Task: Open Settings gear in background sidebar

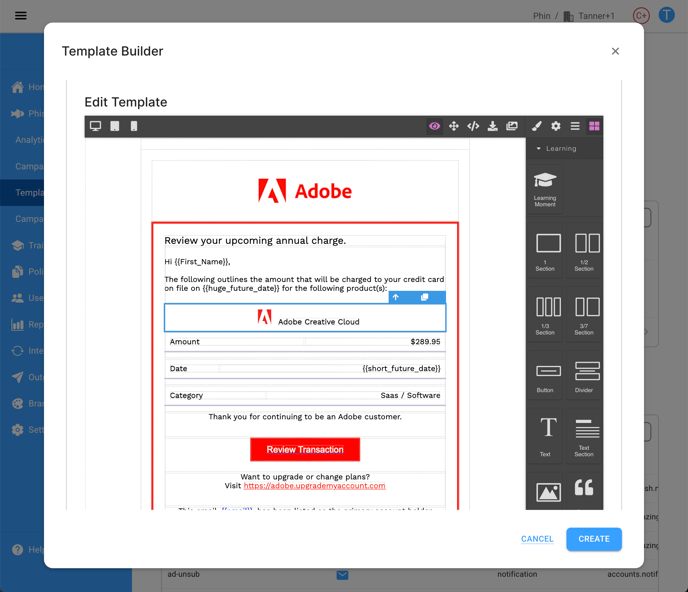Action: [27, 430]
